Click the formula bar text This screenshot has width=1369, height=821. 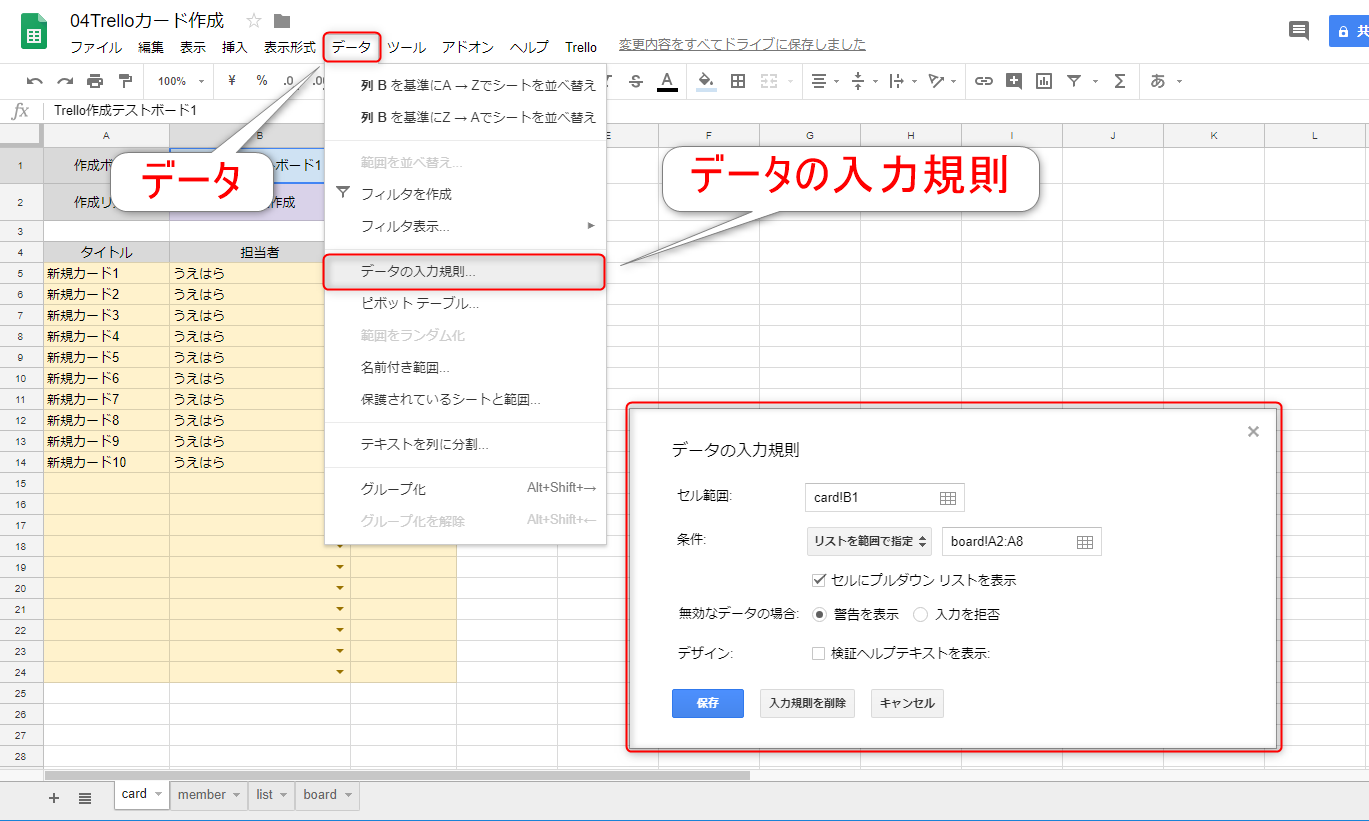click(126, 110)
